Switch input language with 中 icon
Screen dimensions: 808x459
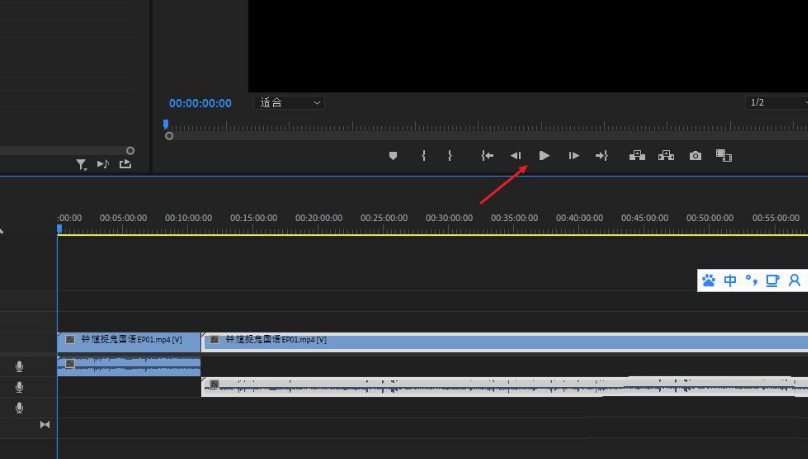(x=730, y=280)
